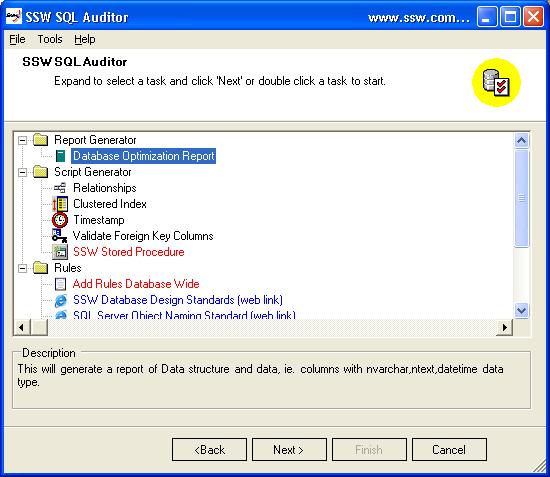550x477 pixels.
Task: Click the yellow database checklist logo
Action: pyautogui.click(x=496, y=82)
